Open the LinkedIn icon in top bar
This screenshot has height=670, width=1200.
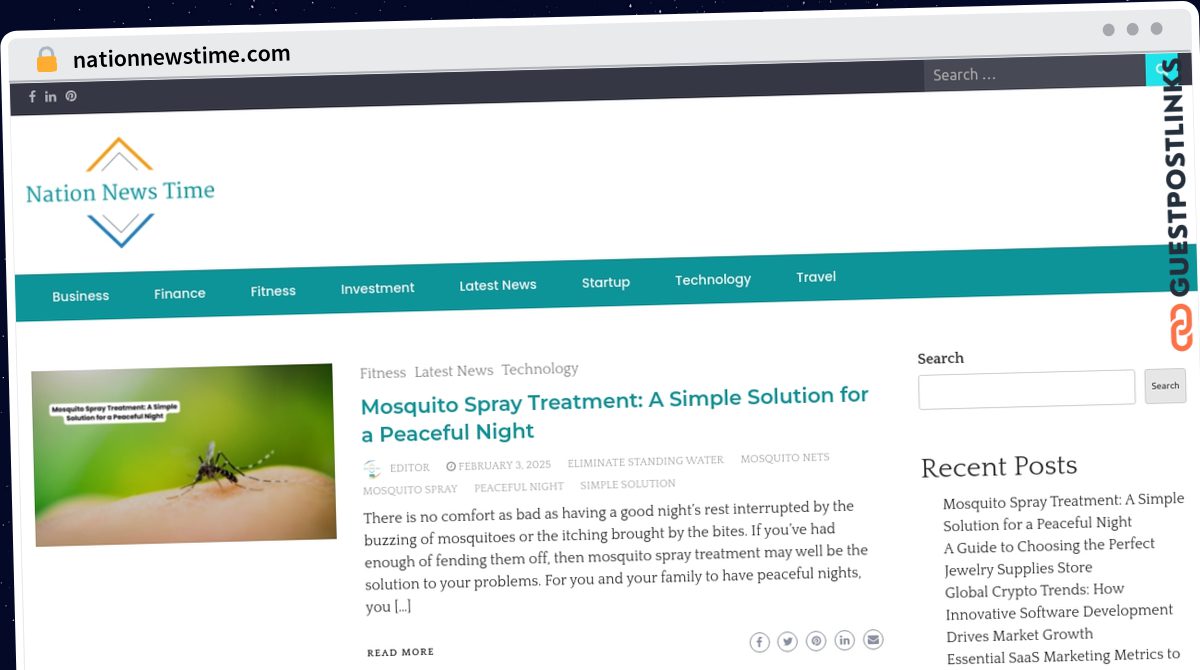pyautogui.click(x=51, y=97)
